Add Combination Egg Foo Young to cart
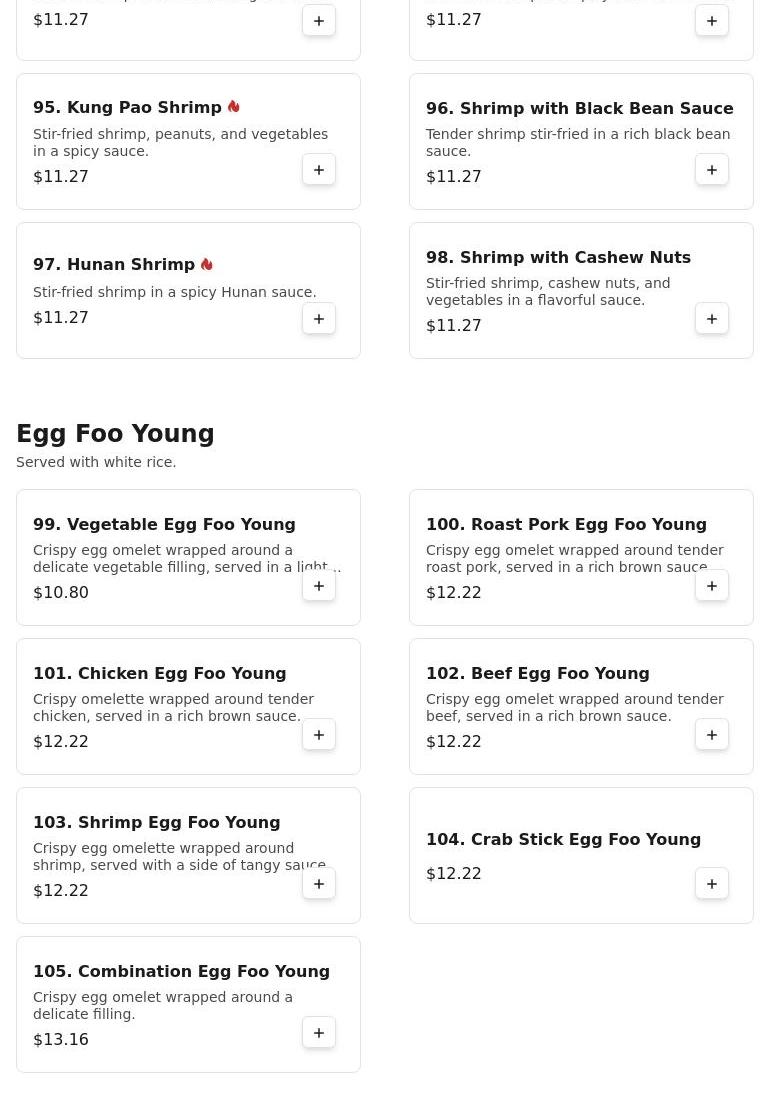Screen dimensions: 770x1116 point(319,1033)
